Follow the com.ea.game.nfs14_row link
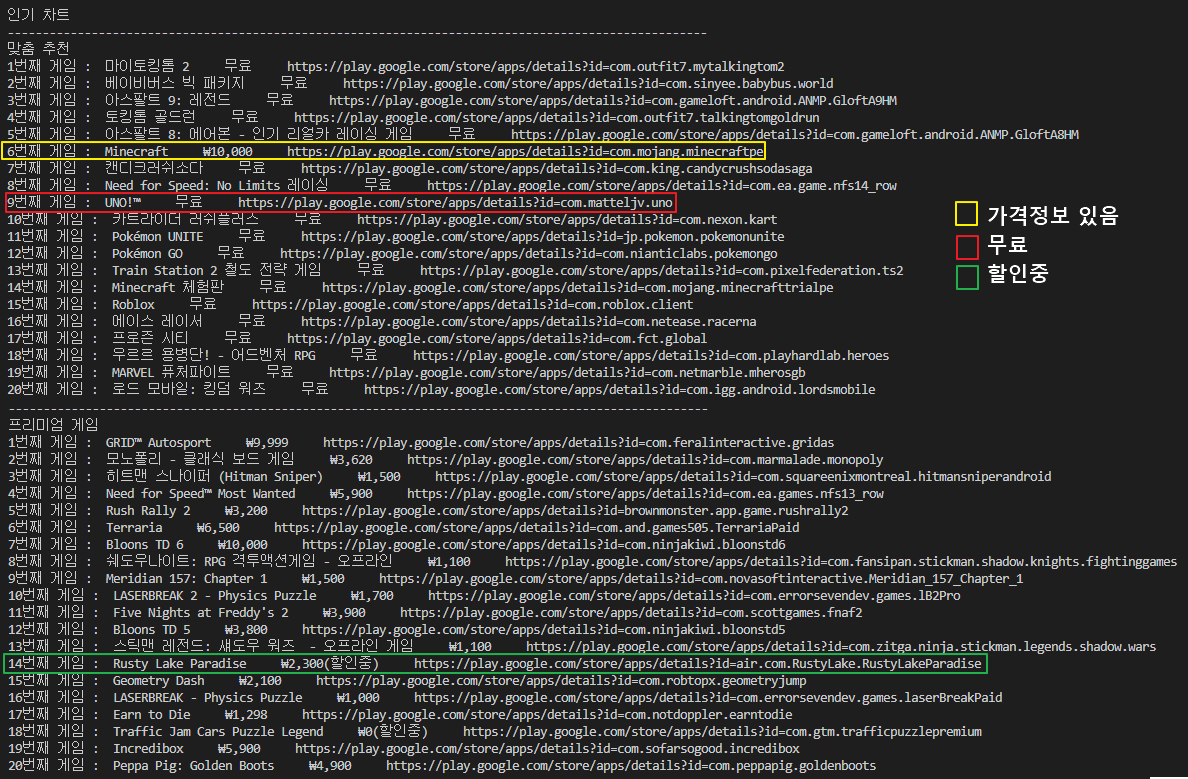This screenshot has width=1188, height=779. pos(662,186)
